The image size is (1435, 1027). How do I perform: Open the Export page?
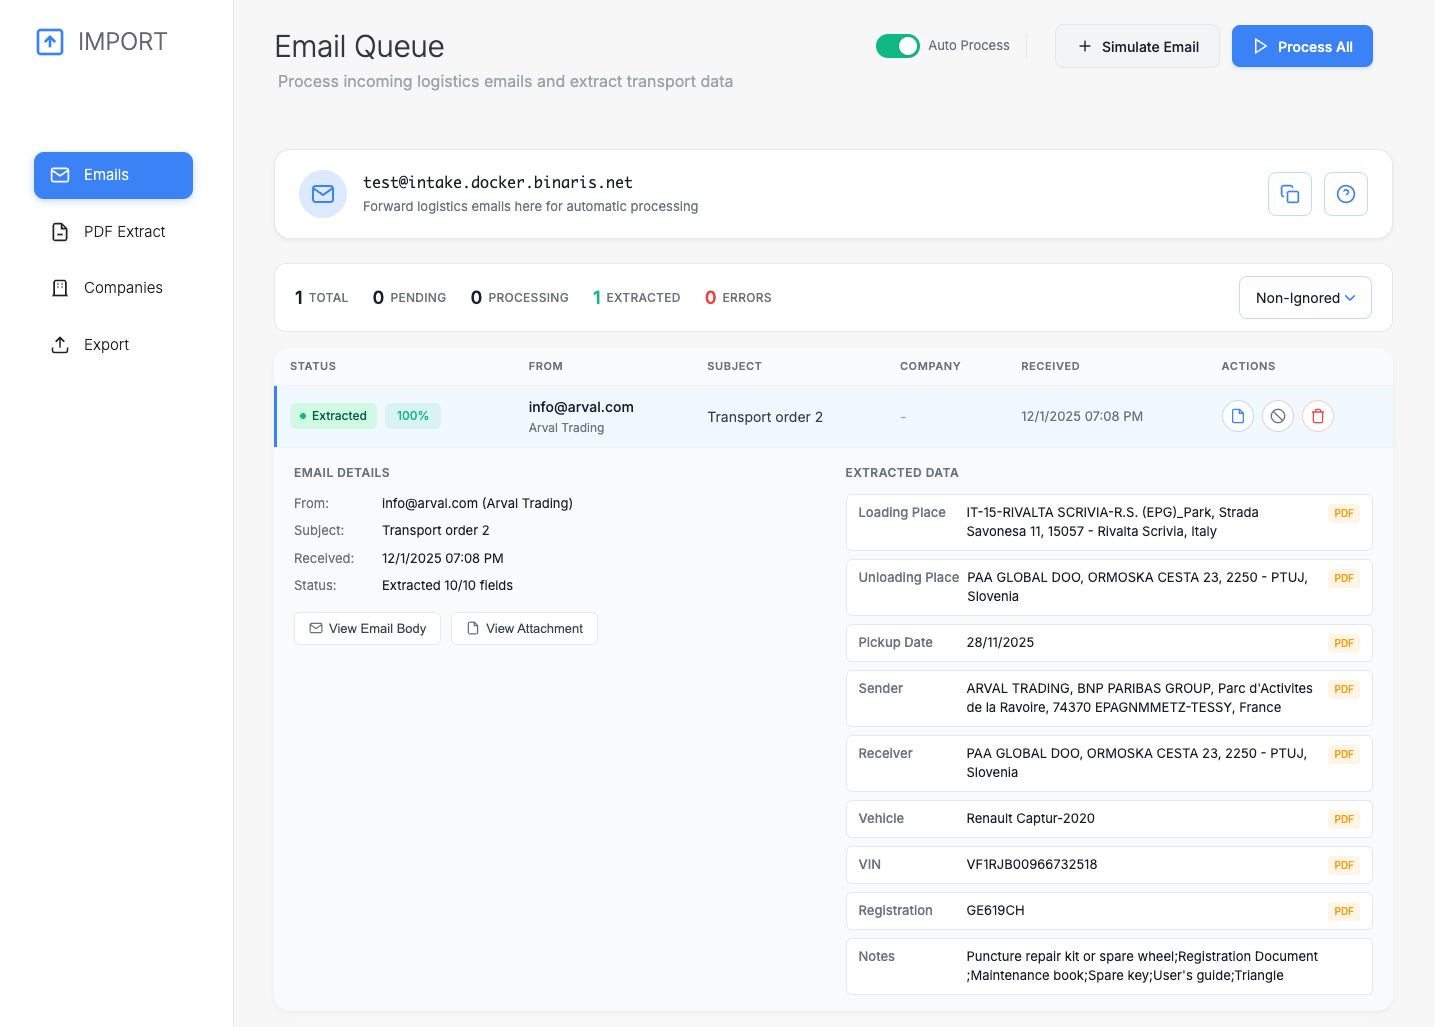click(113, 345)
